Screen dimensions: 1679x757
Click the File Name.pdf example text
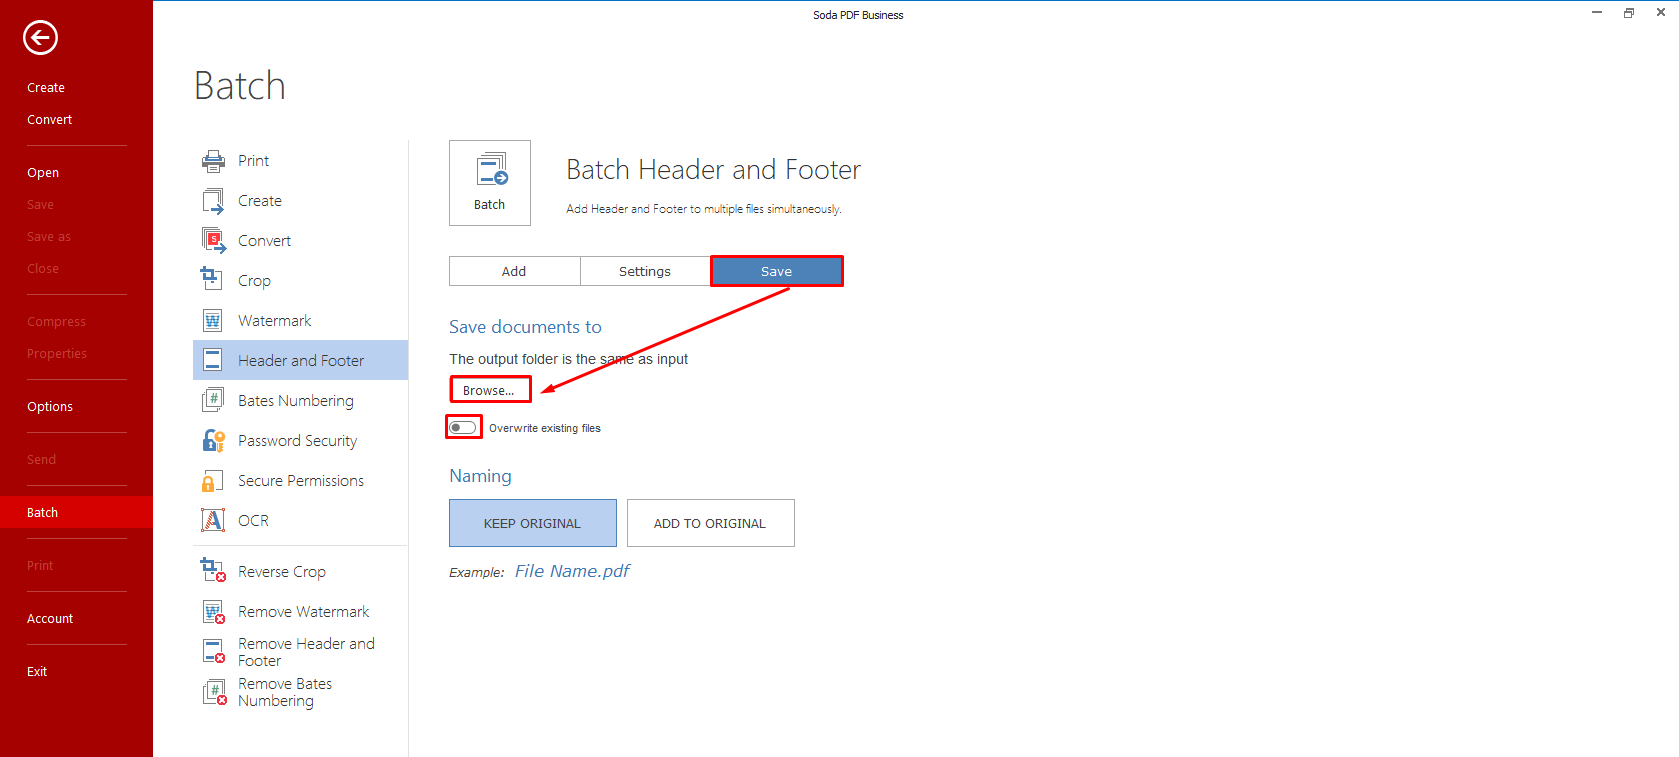[572, 571]
